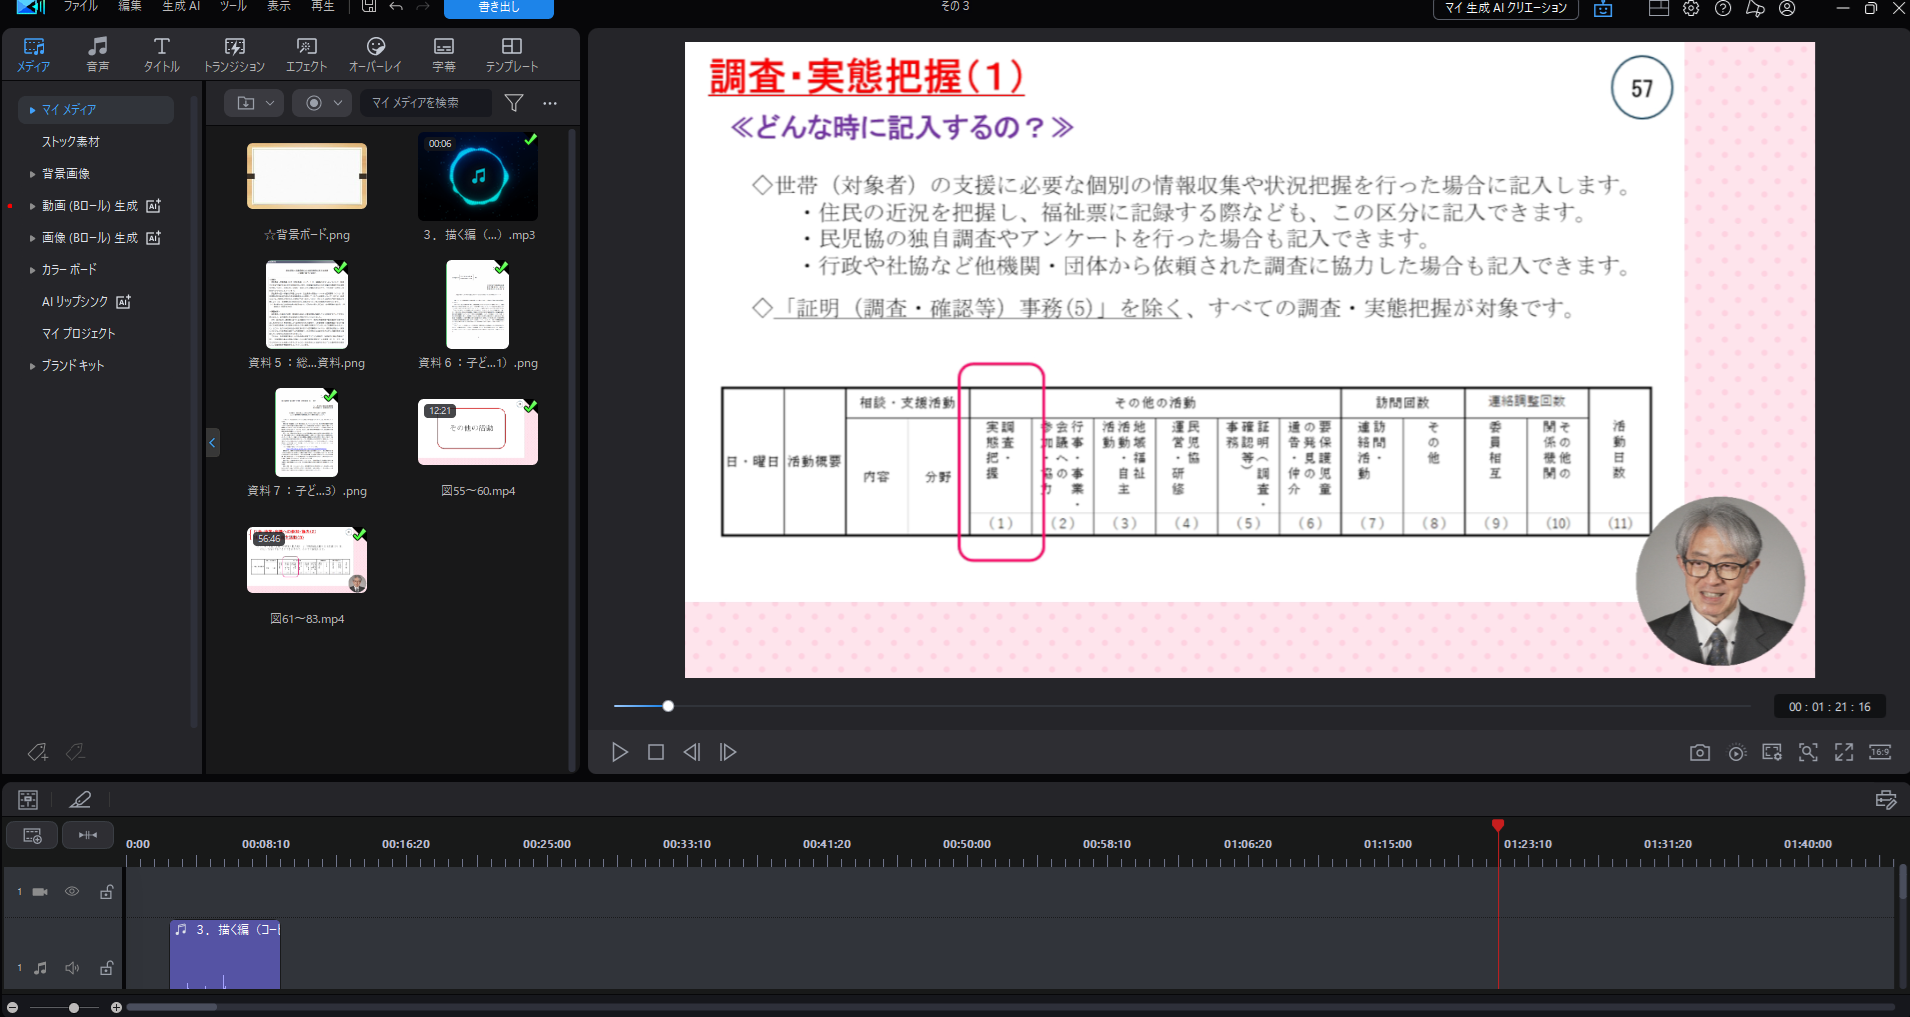Click the マイ生成AIクリエーション button
The image size is (1910, 1017).
[1505, 8]
